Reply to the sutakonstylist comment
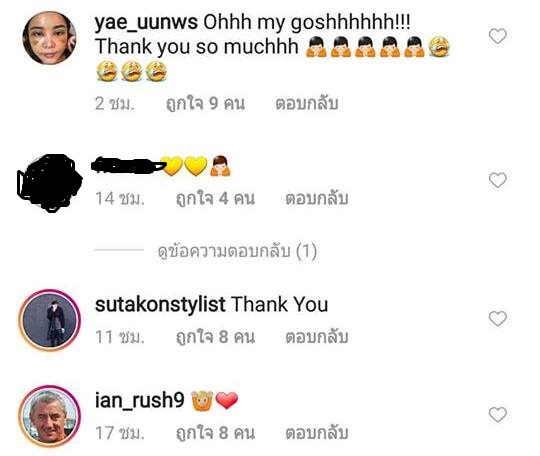Viewport: 540px width, 456px height. tap(316, 337)
